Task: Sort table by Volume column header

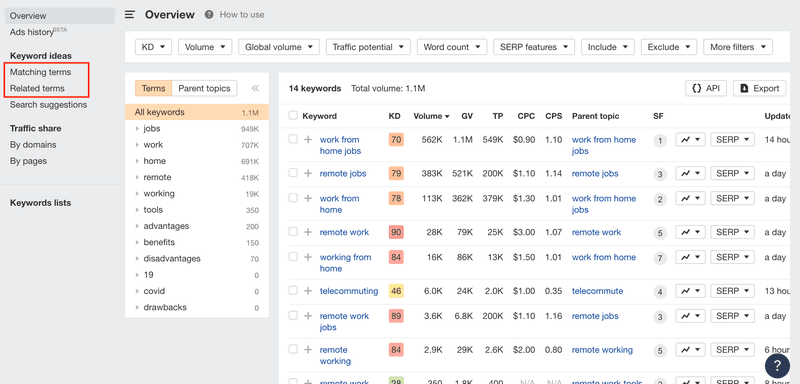Action: [x=431, y=116]
